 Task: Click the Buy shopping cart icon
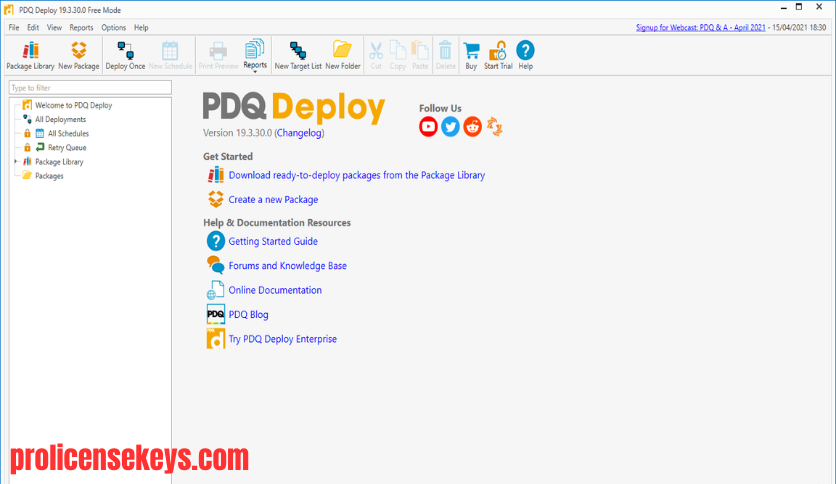tap(471, 51)
